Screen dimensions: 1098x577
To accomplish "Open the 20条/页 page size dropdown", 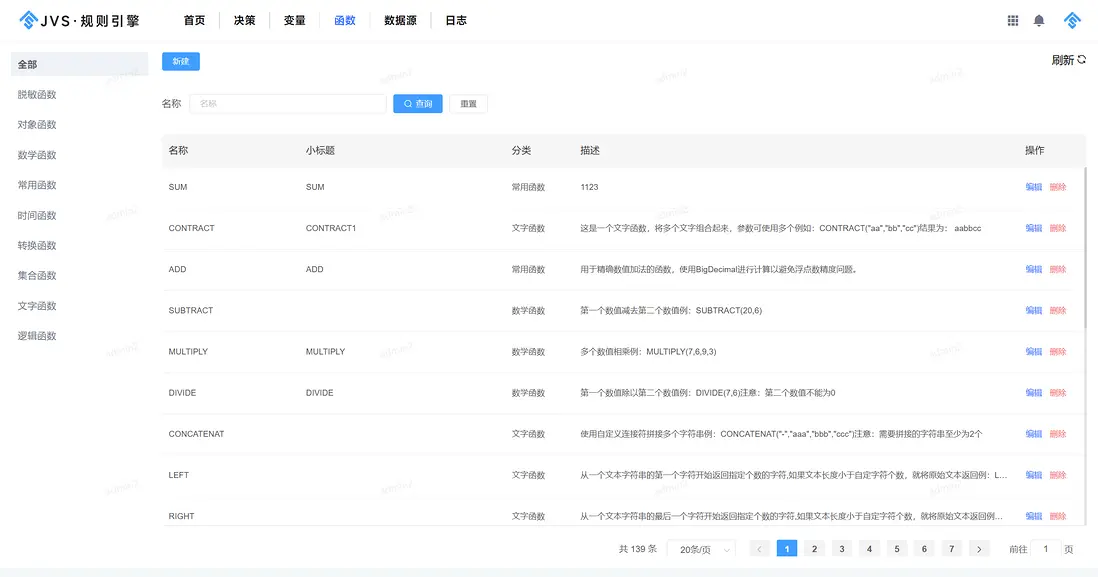I will [x=700, y=548].
